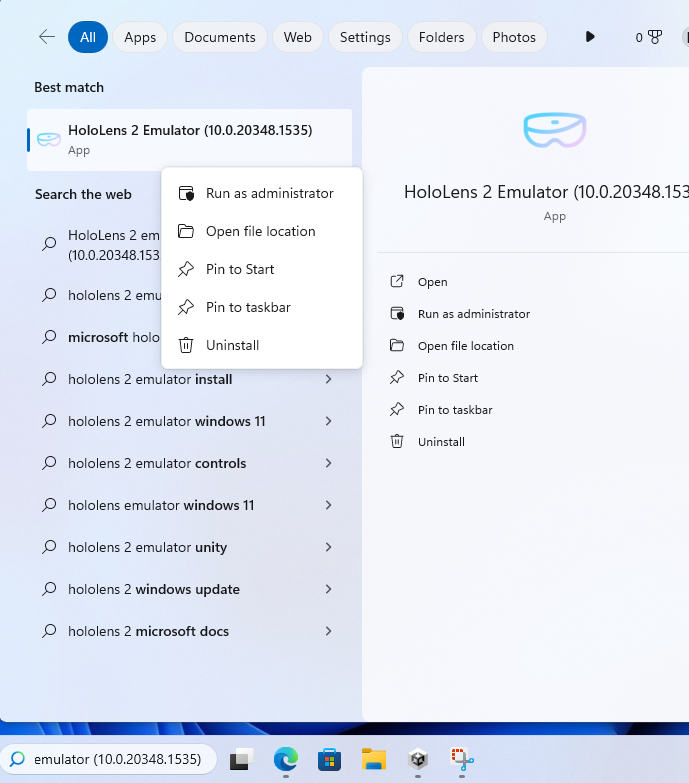Expand arrow for hololens 2 microsoft docs
Screen dimensions: 689x783
[329, 631]
